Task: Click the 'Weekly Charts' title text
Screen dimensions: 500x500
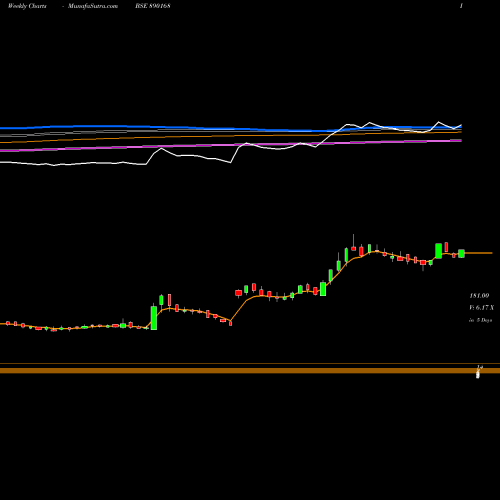Action: pos(27,6)
